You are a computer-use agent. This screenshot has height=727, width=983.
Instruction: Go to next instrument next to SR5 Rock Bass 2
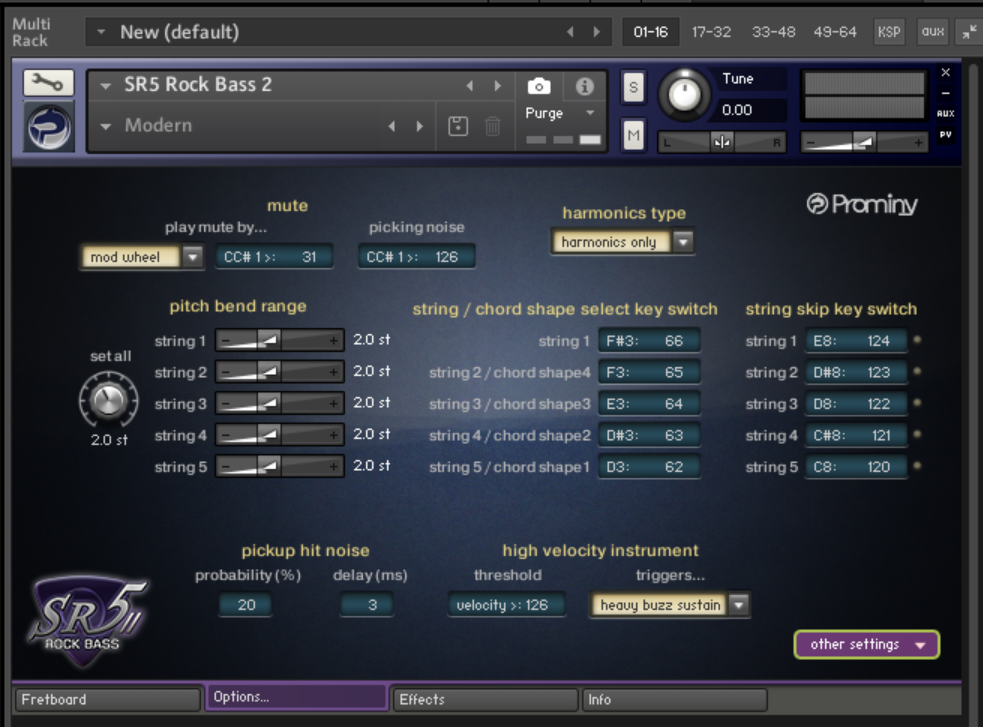[497, 85]
